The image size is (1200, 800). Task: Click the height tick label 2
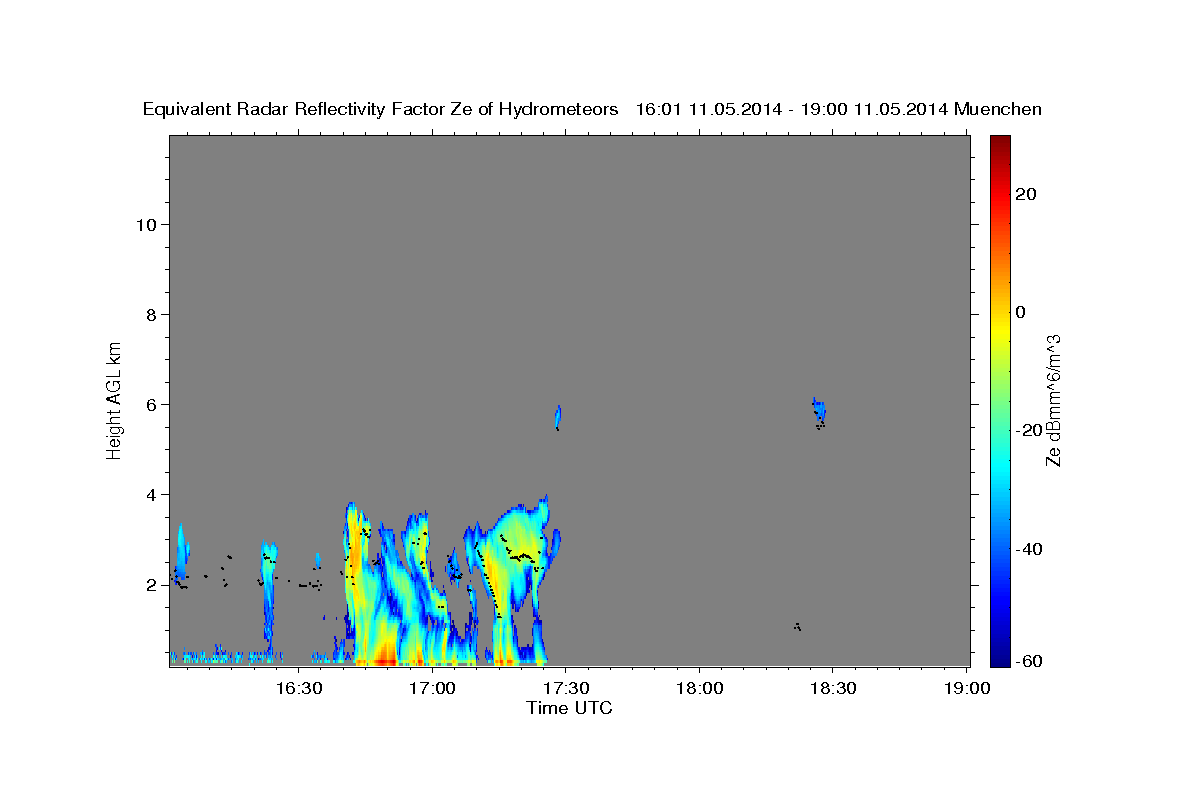coord(152,585)
